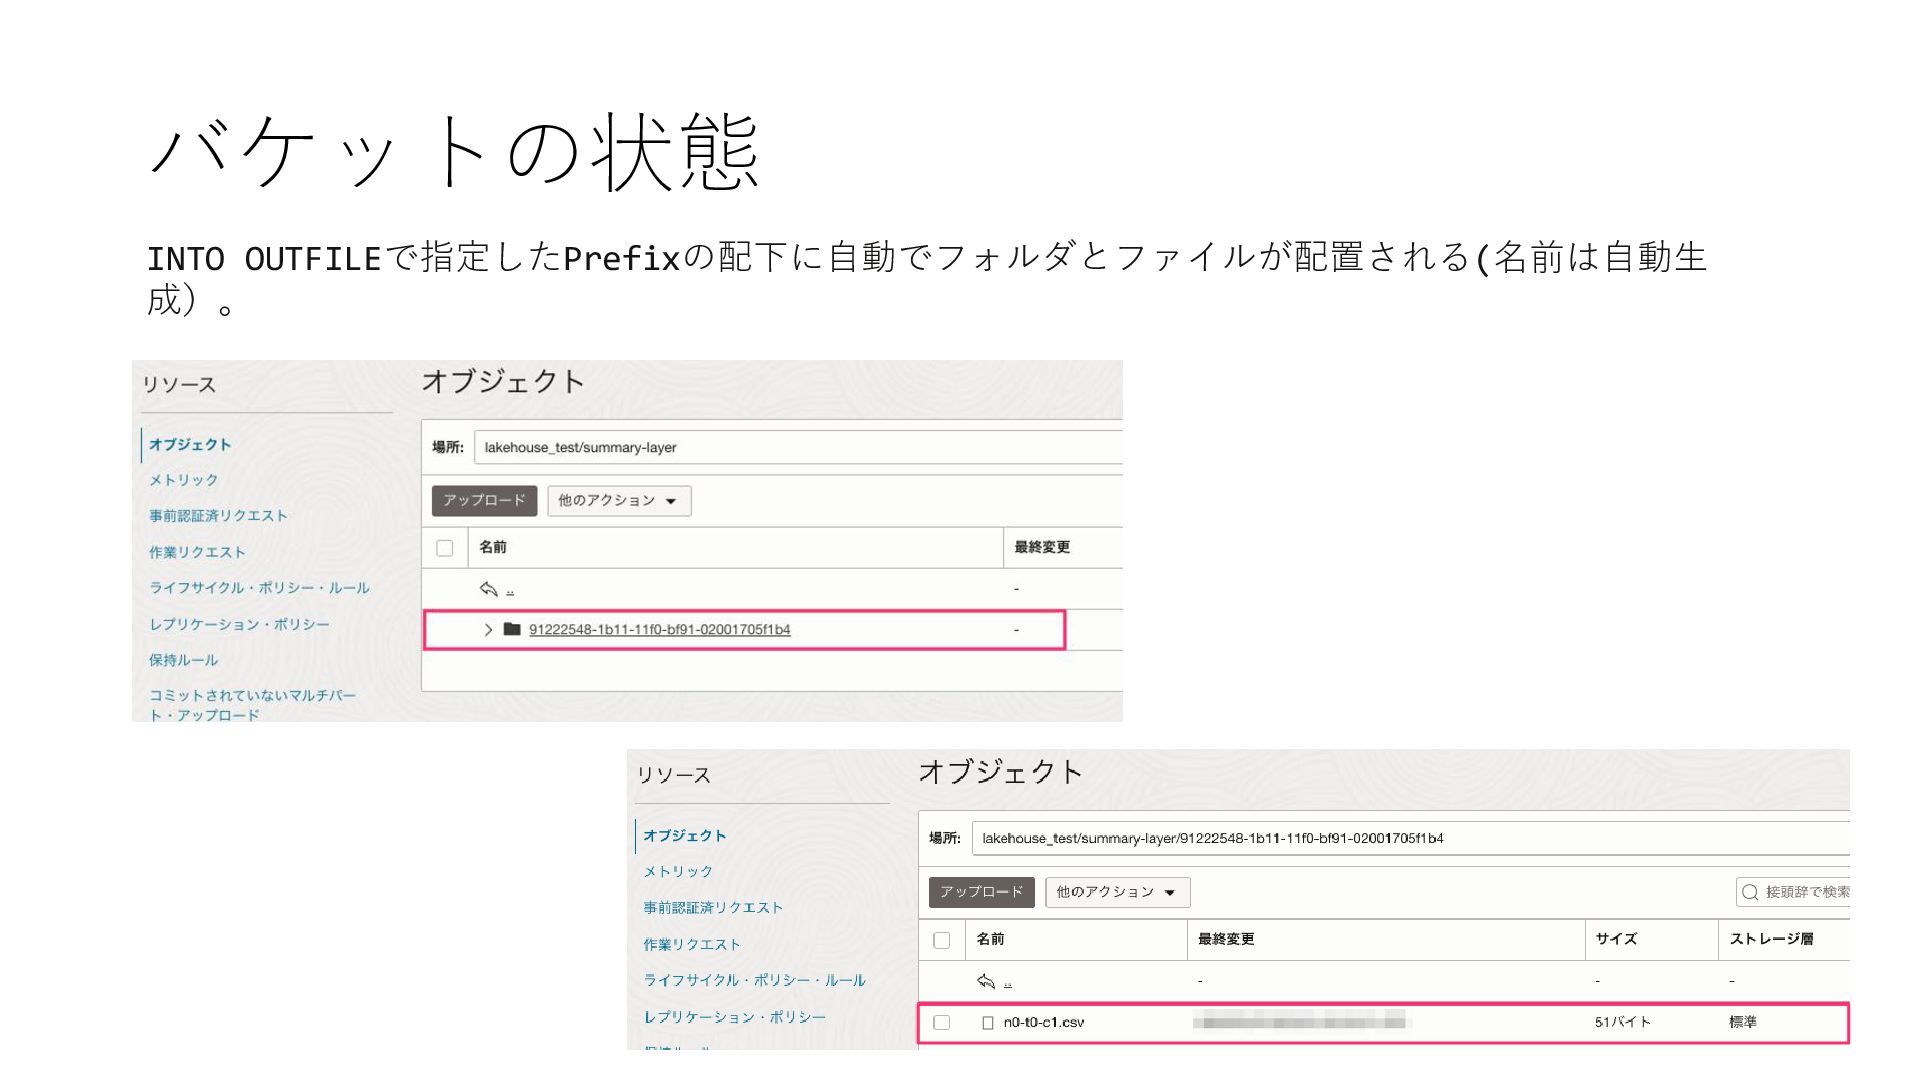
Task: Click 作業リクエスト in lower sidebar
Action: [x=692, y=944]
